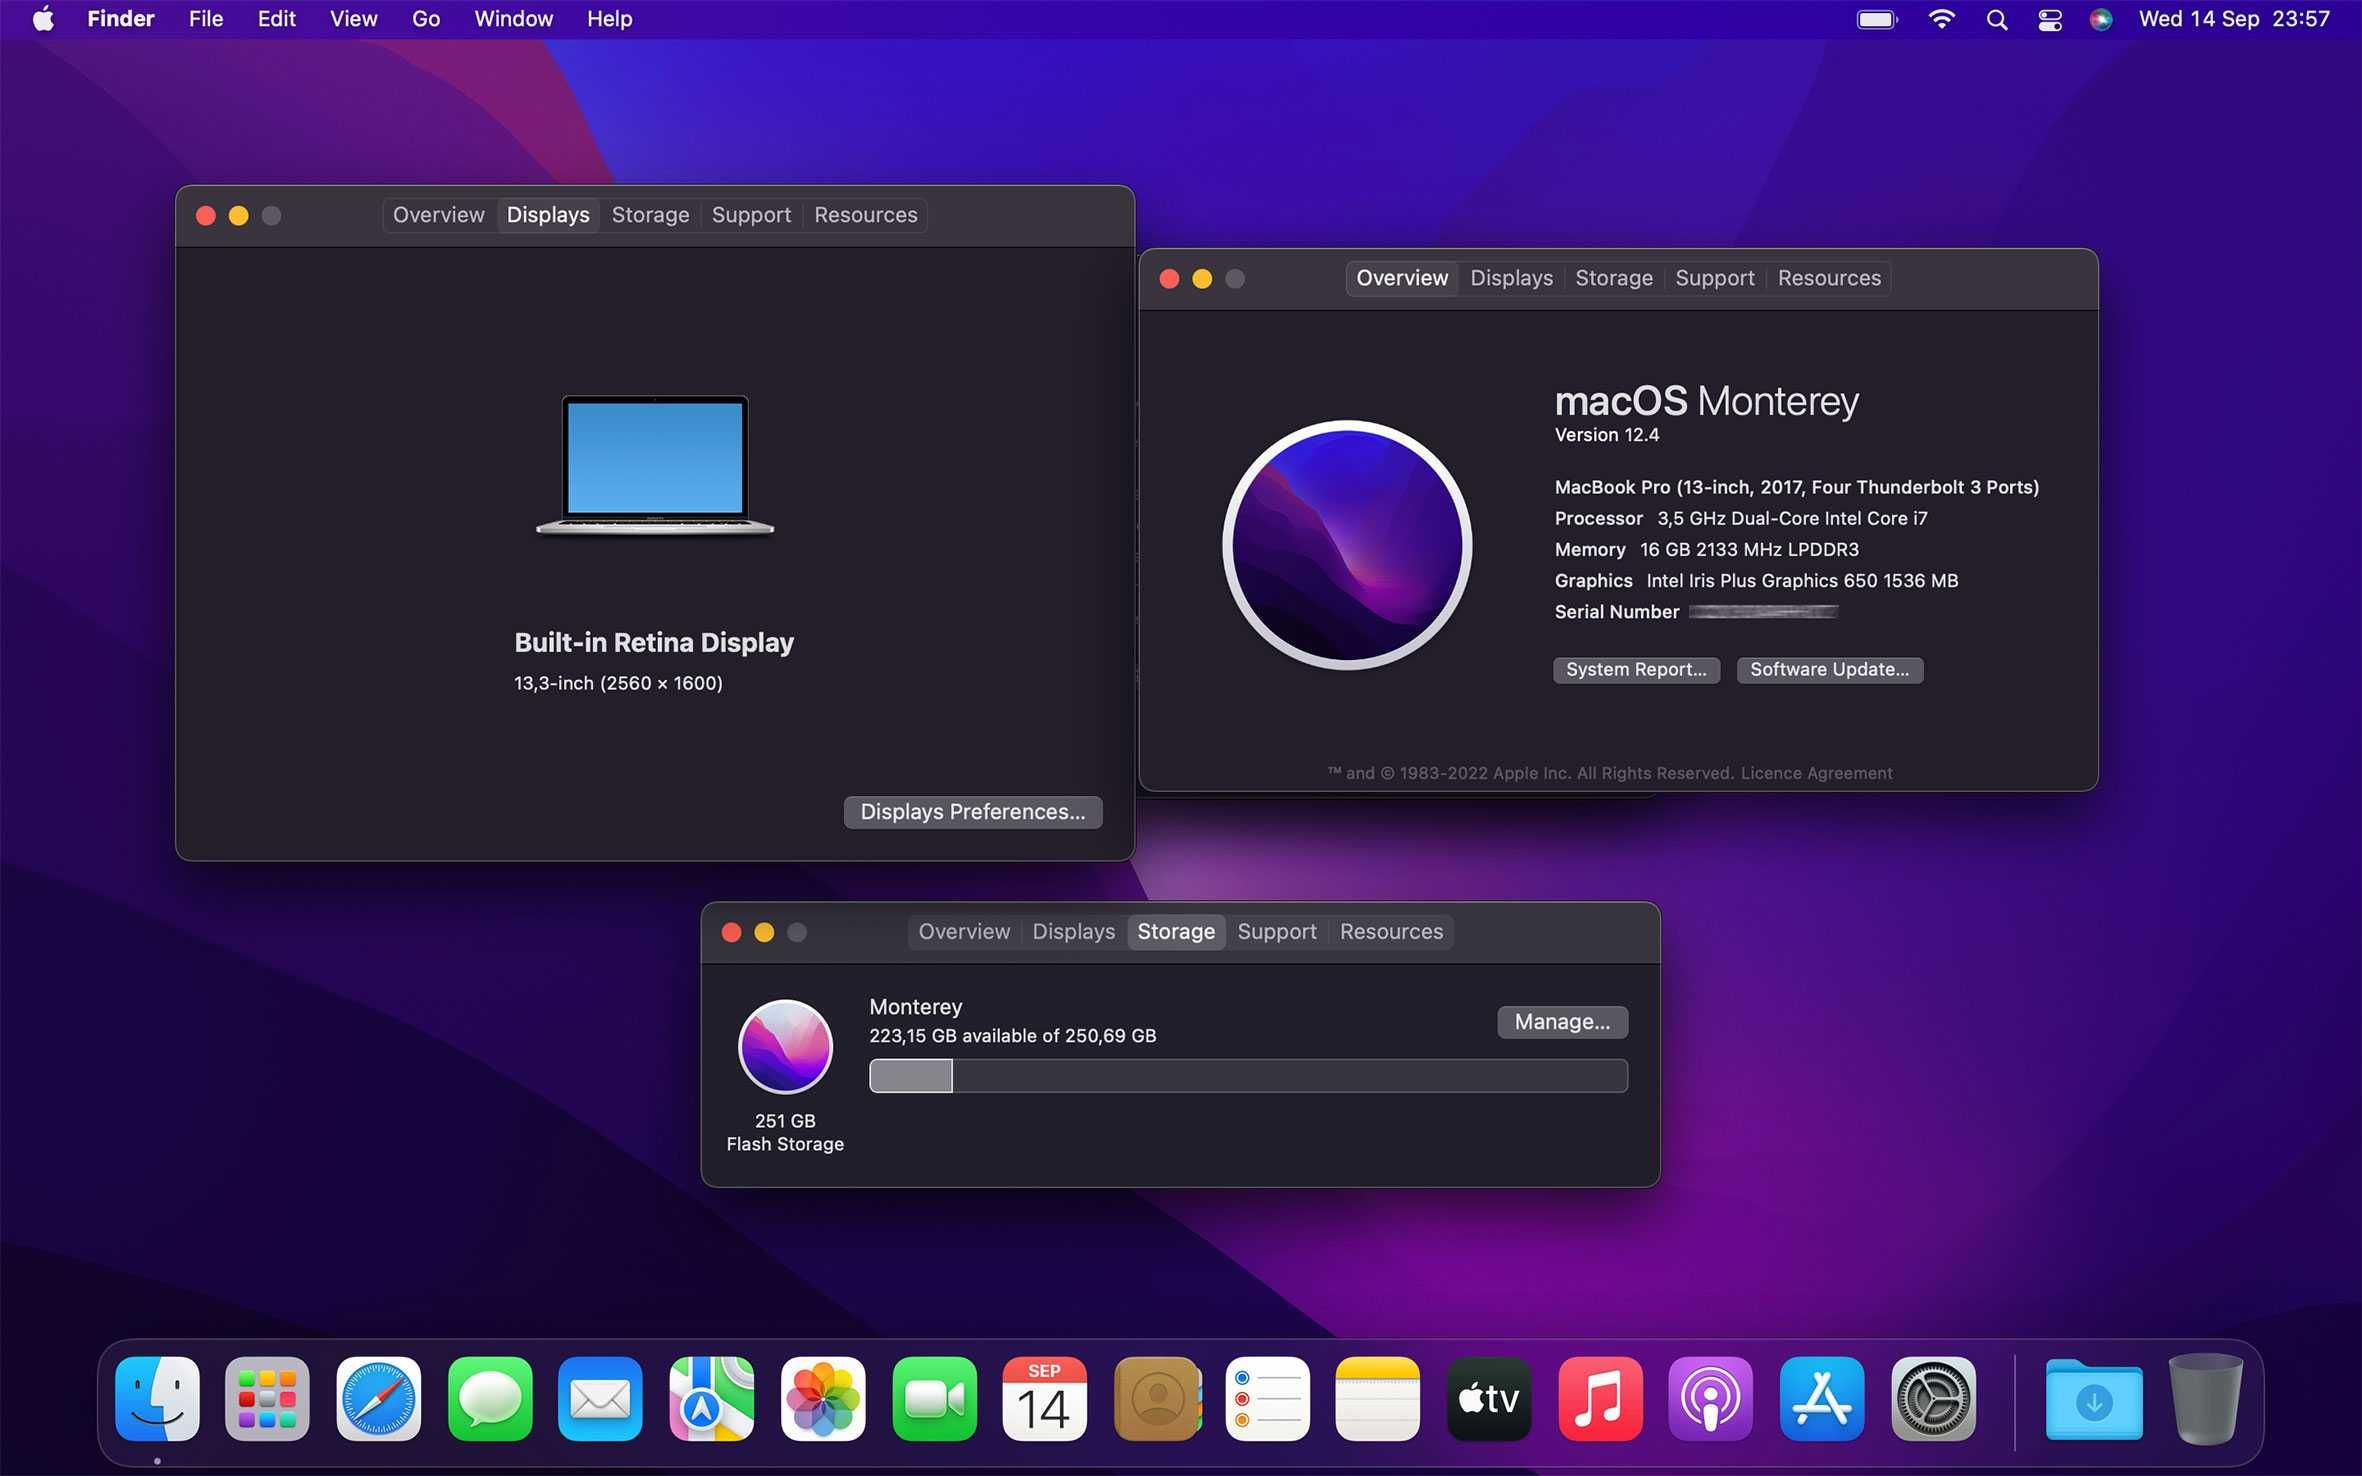Viewport: 2362px width, 1476px height.
Task: Open the Mail app in Dock
Action: (x=600, y=1398)
